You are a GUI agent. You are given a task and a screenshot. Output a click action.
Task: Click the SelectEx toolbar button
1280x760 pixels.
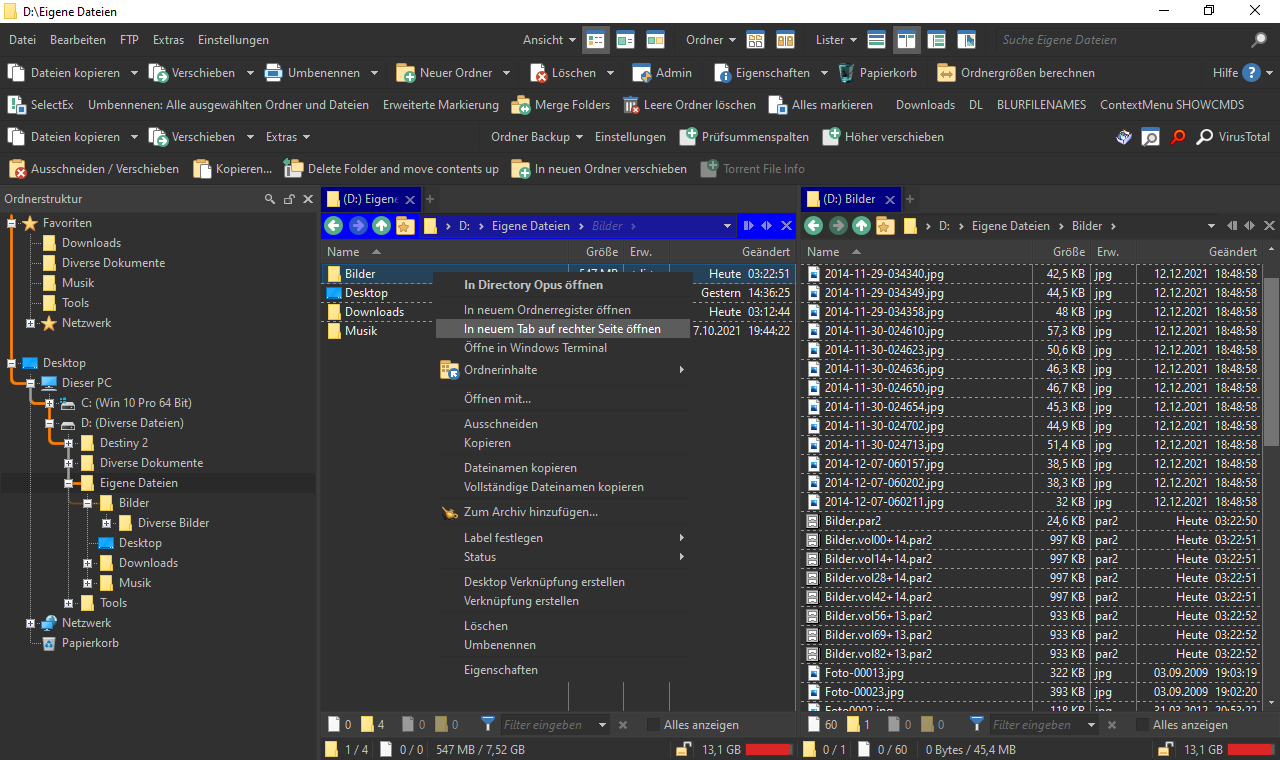coord(41,105)
